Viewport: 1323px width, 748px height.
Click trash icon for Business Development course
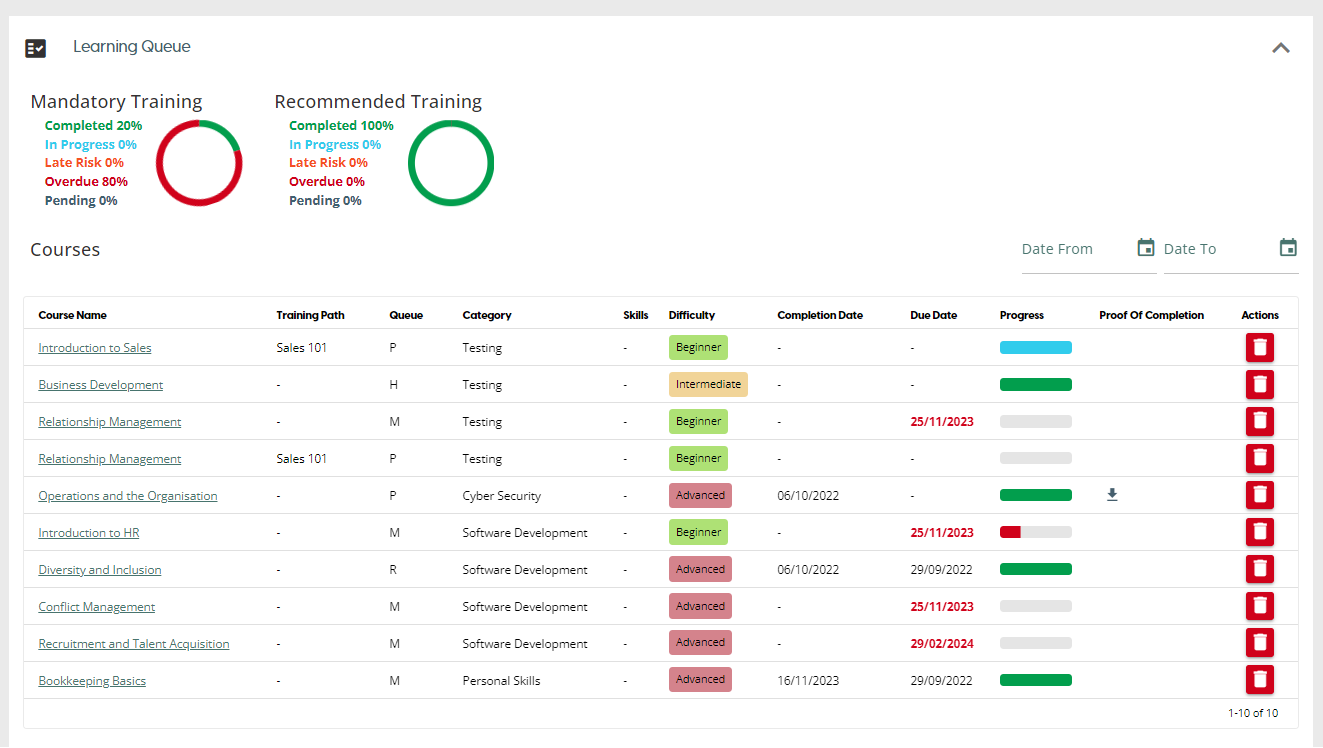(x=1259, y=385)
